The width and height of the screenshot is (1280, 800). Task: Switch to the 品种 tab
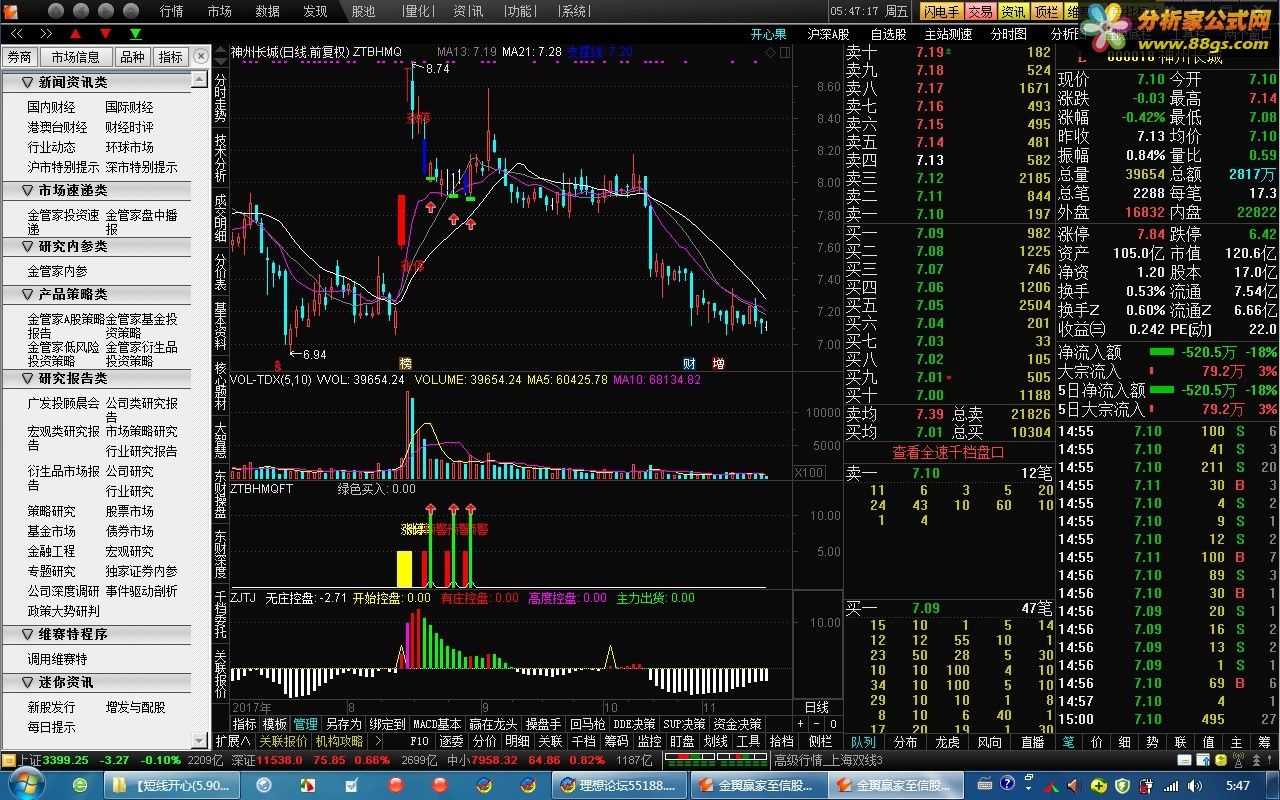132,57
